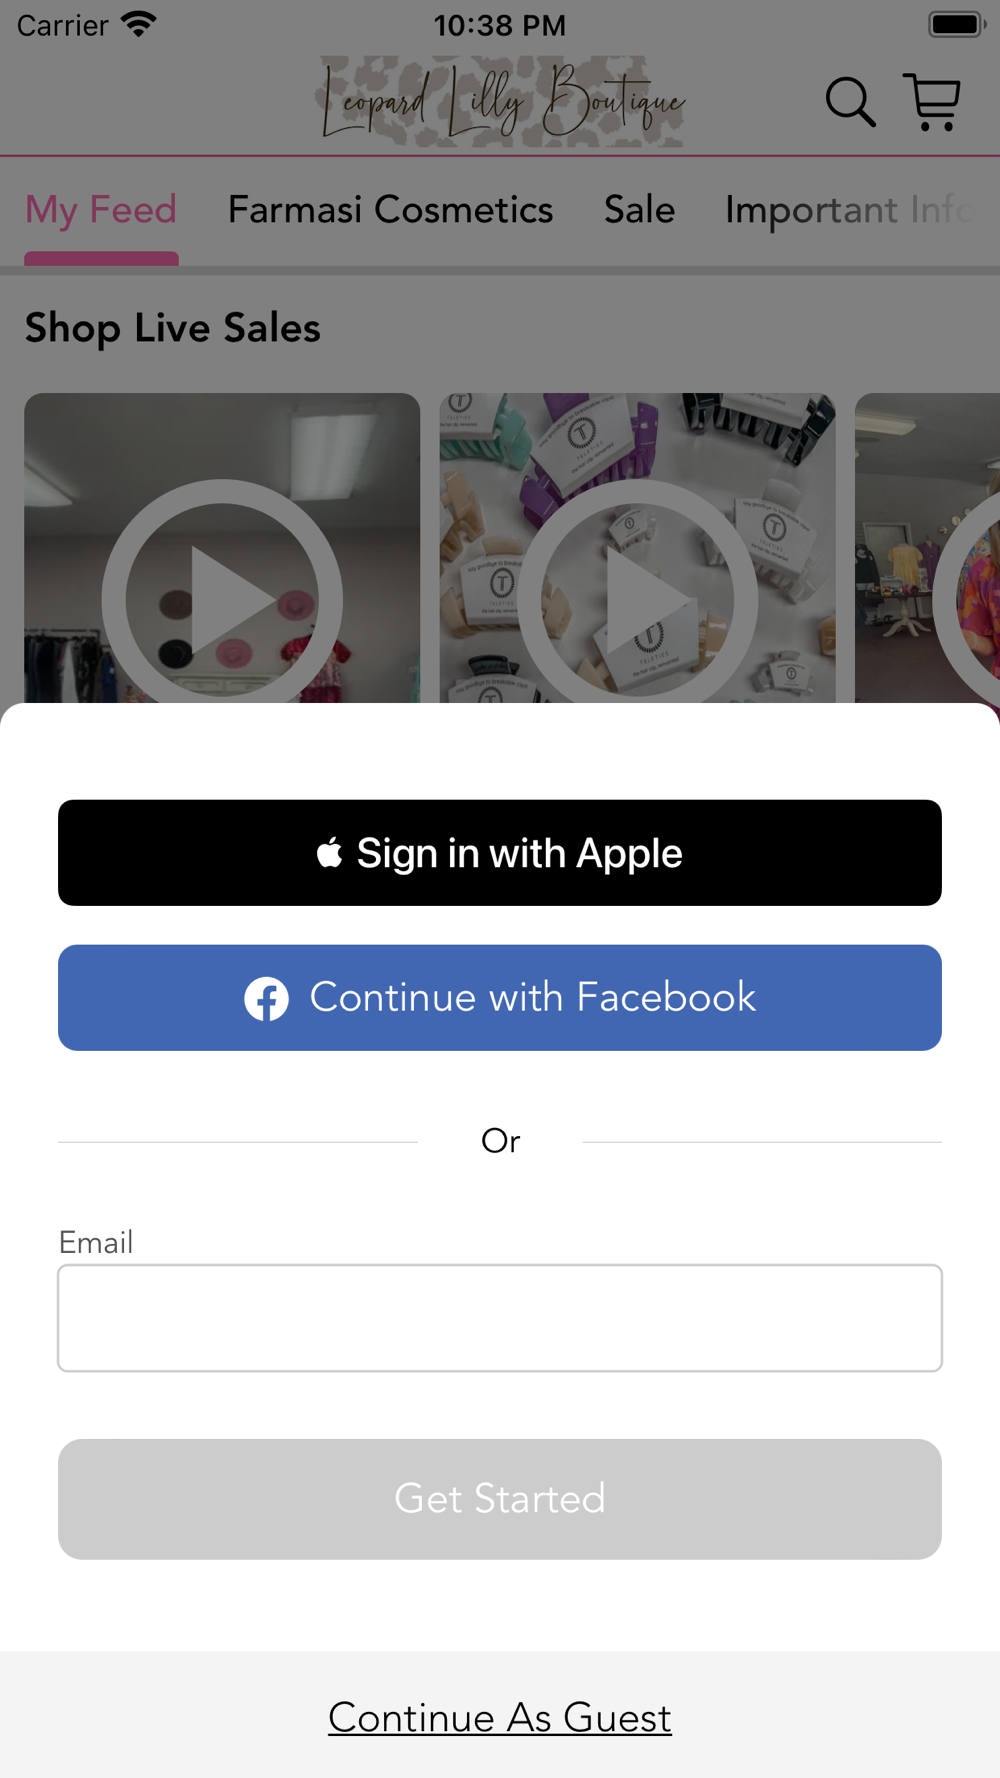Viewport: 1000px width, 1778px height.
Task: Open the Farmasi Cosmetics tab
Action: [390, 210]
